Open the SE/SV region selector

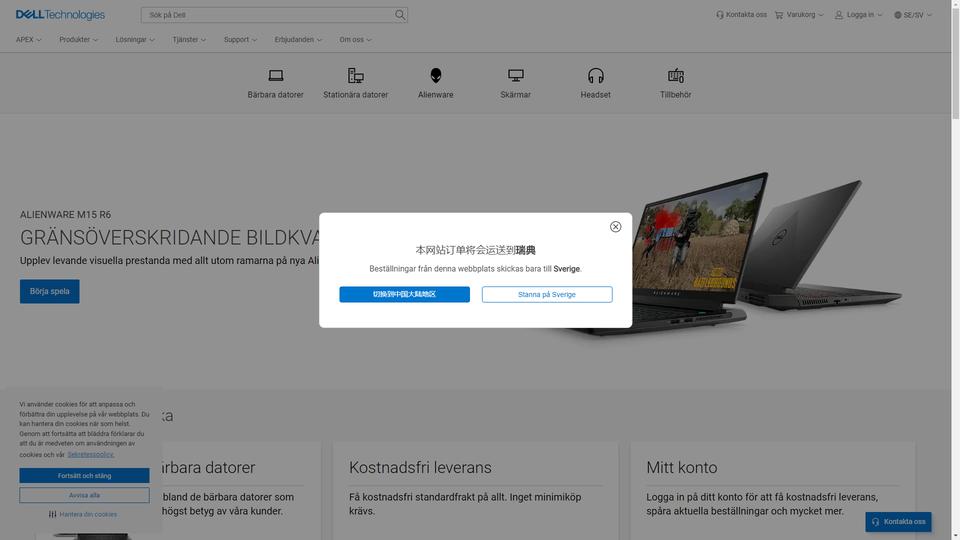click(x=913, y=15)
